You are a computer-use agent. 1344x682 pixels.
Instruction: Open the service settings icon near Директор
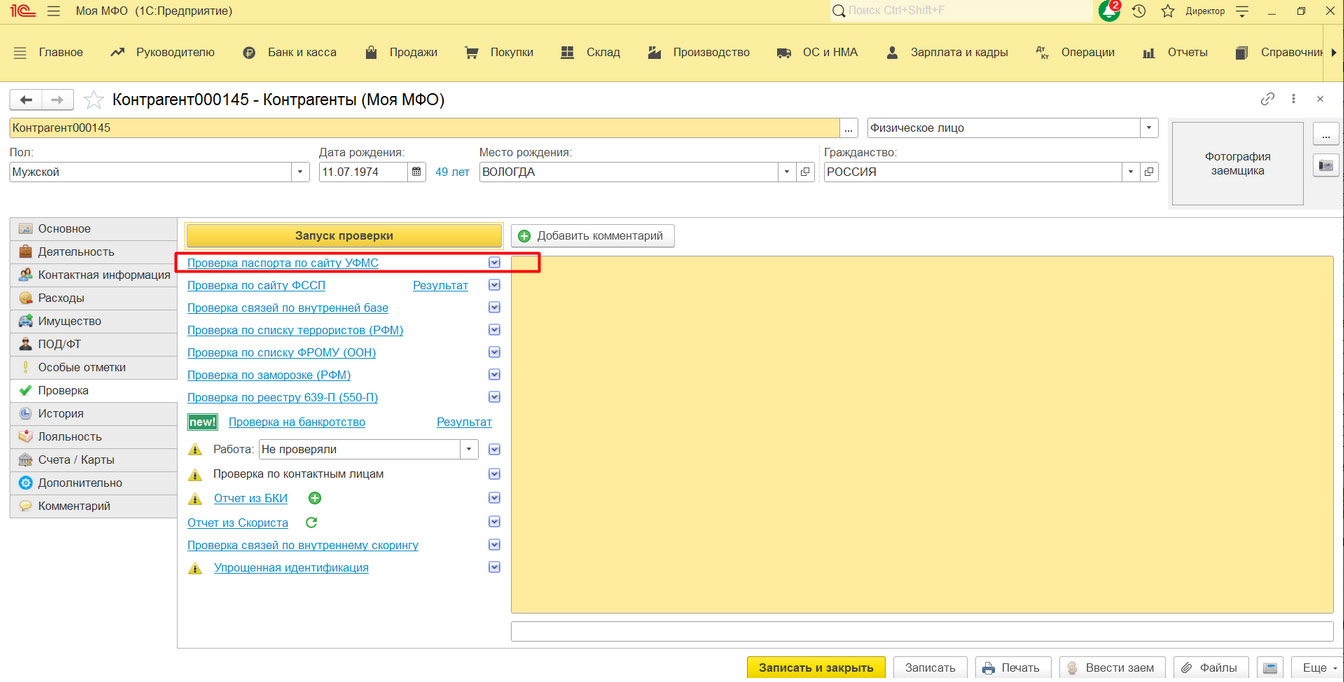point(1243,11)
